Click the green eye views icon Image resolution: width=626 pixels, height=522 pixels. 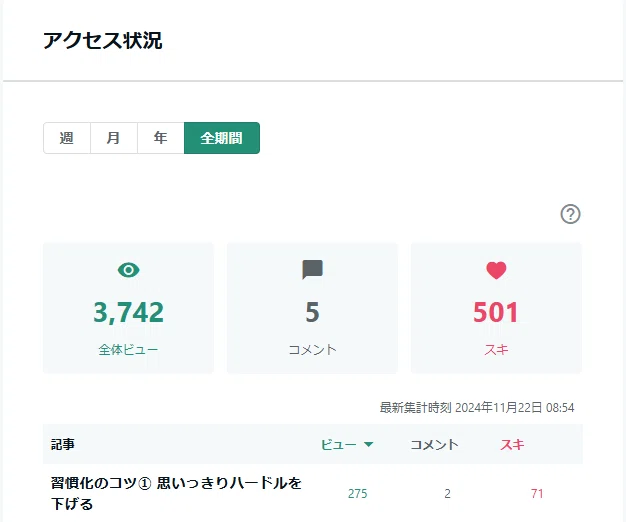129,270
